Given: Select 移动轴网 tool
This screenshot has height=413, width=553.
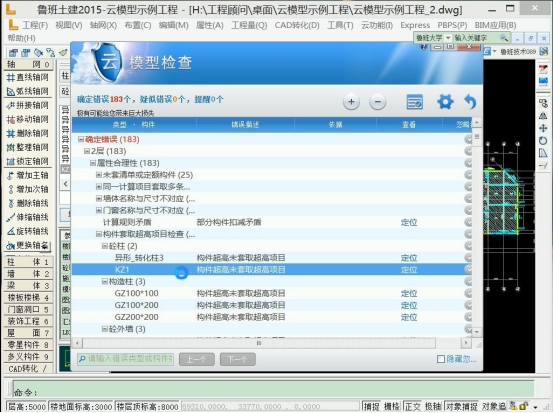Looking at the screenshot, I should [28, 119].
